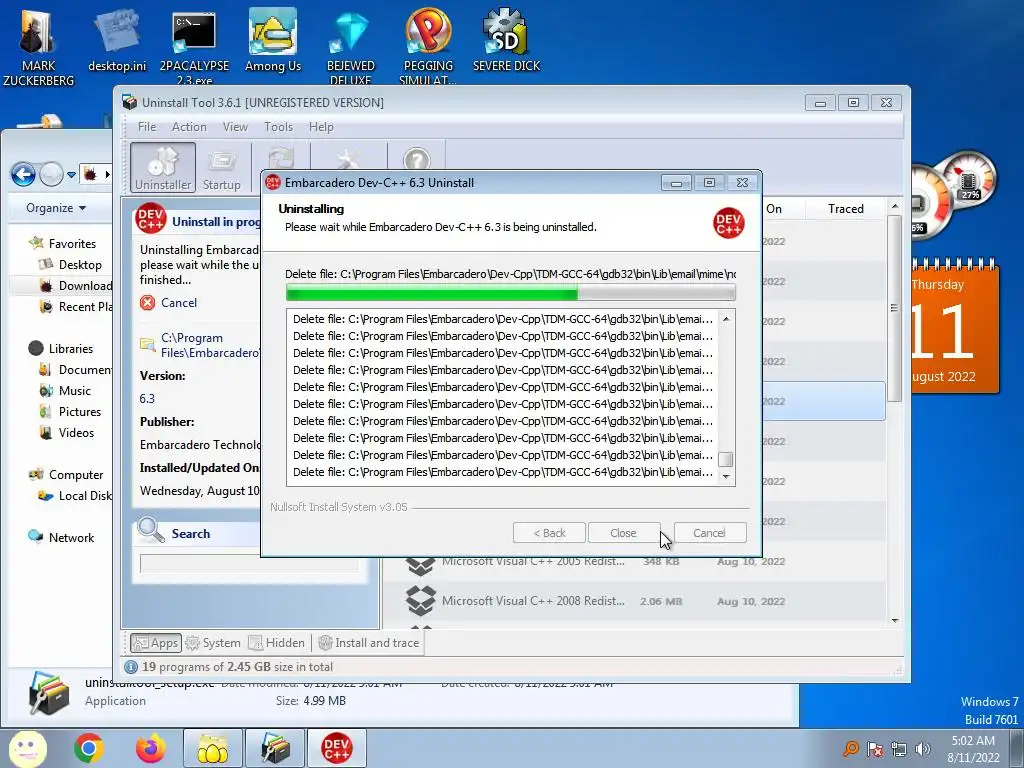Open Firefox from taskbar
This screenshot has width=1024, height=768.
pos(151,748)
